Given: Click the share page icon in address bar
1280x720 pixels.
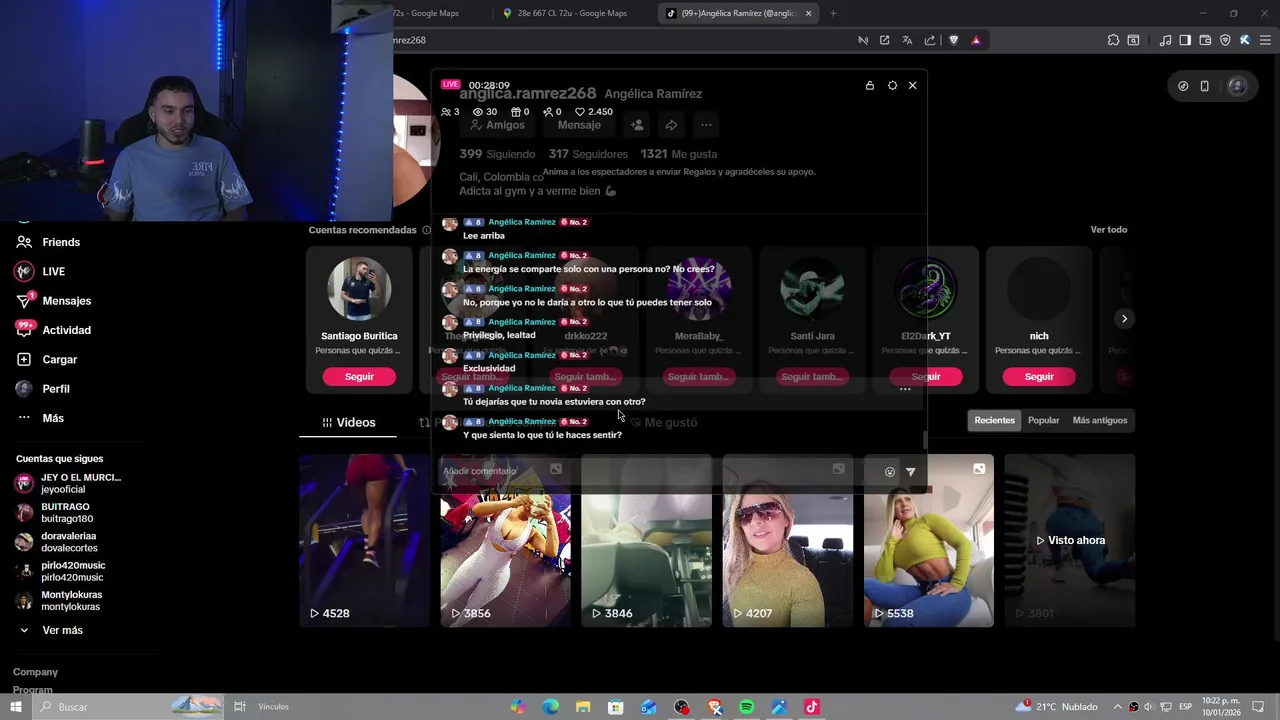Looking at the screenshot, I should (x=930, y=40).
